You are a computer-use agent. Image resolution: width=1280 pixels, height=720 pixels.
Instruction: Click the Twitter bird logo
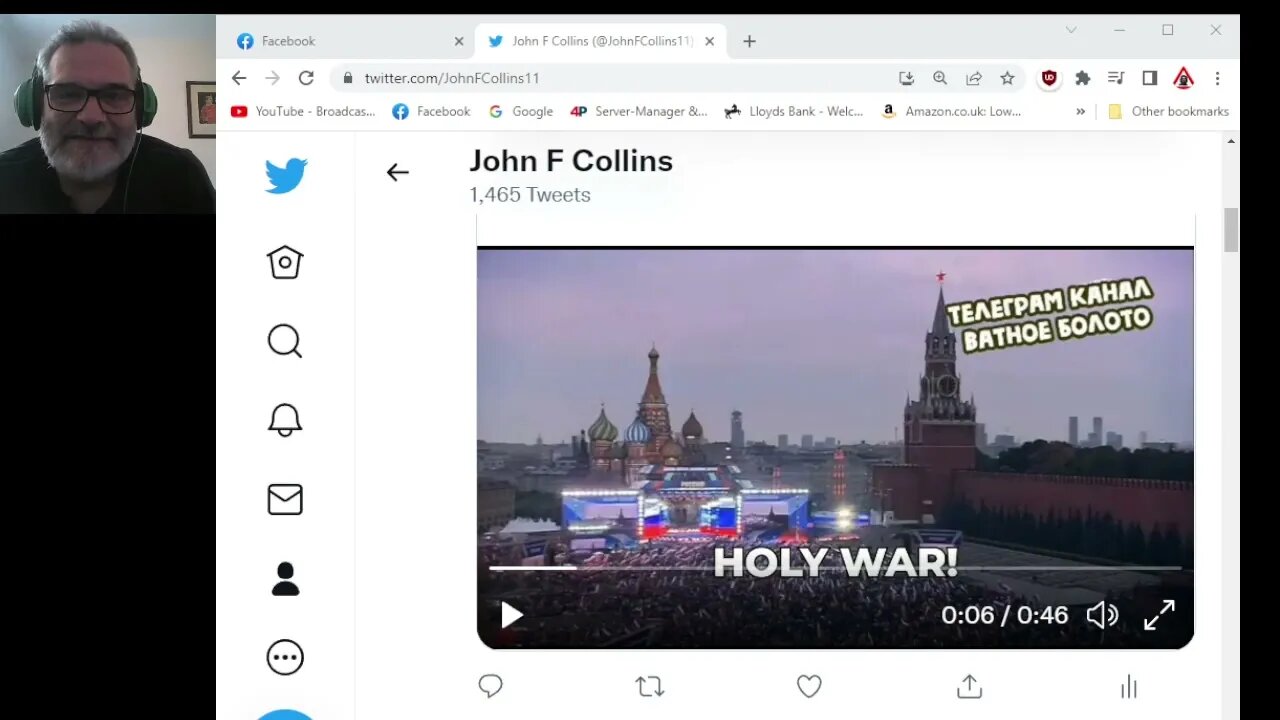285,176
